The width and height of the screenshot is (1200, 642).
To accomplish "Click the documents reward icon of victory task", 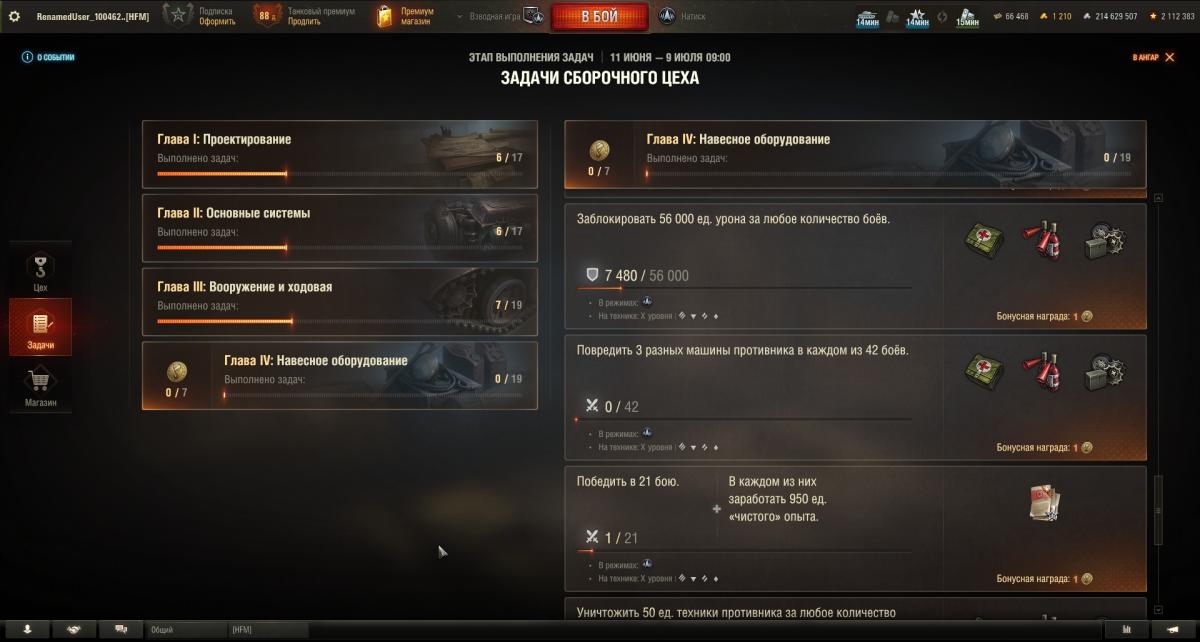I will pyautogui.click(x=1044, y=502).
